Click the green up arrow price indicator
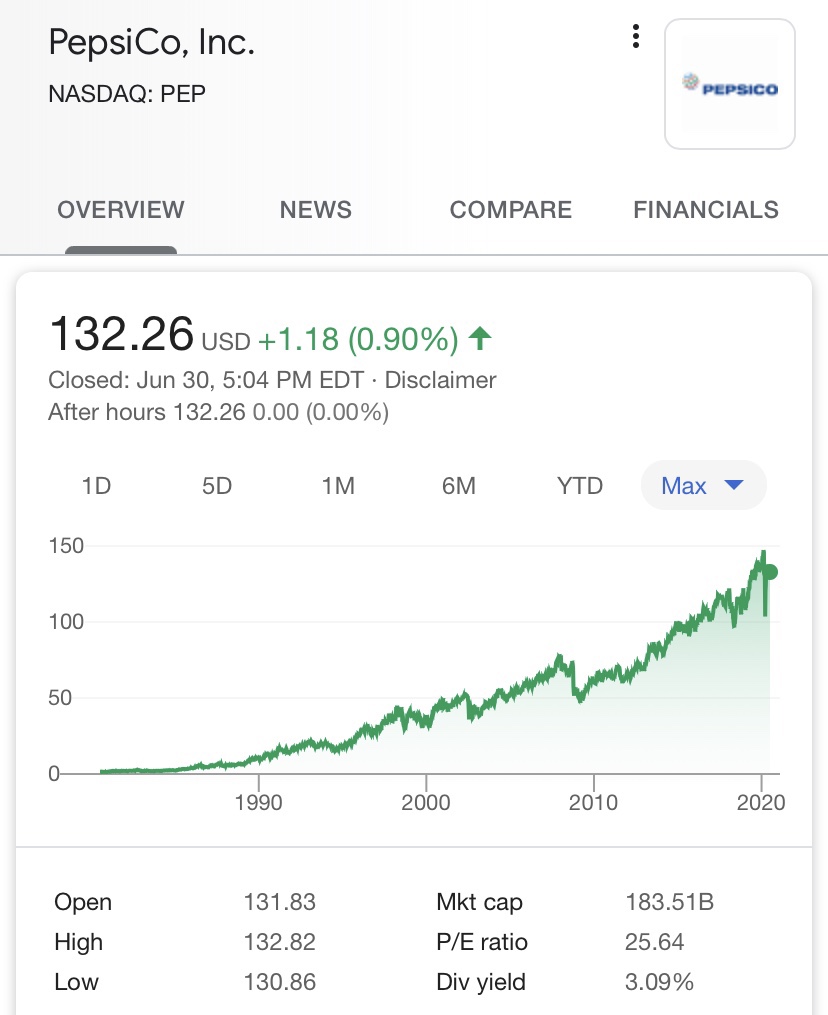Viewport: 828px width, 1015px height. tap(480, 339)
